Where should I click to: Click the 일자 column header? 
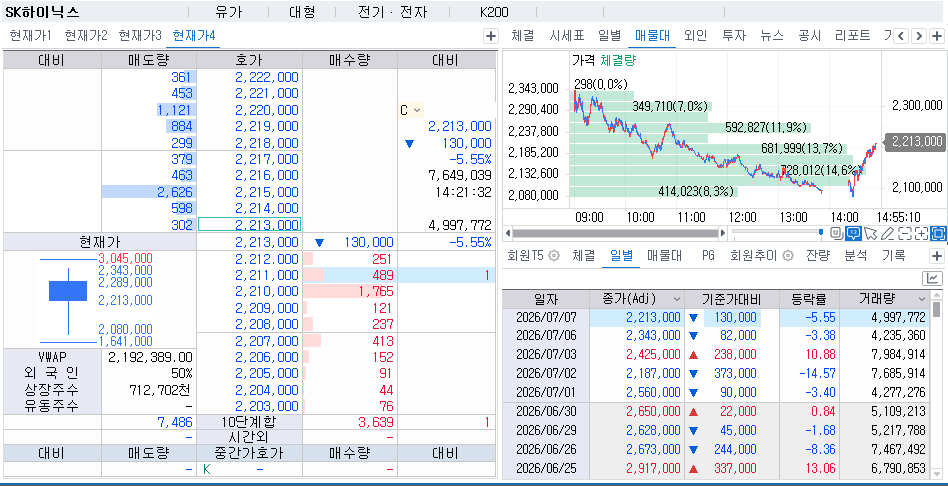(x=546, y=299)
